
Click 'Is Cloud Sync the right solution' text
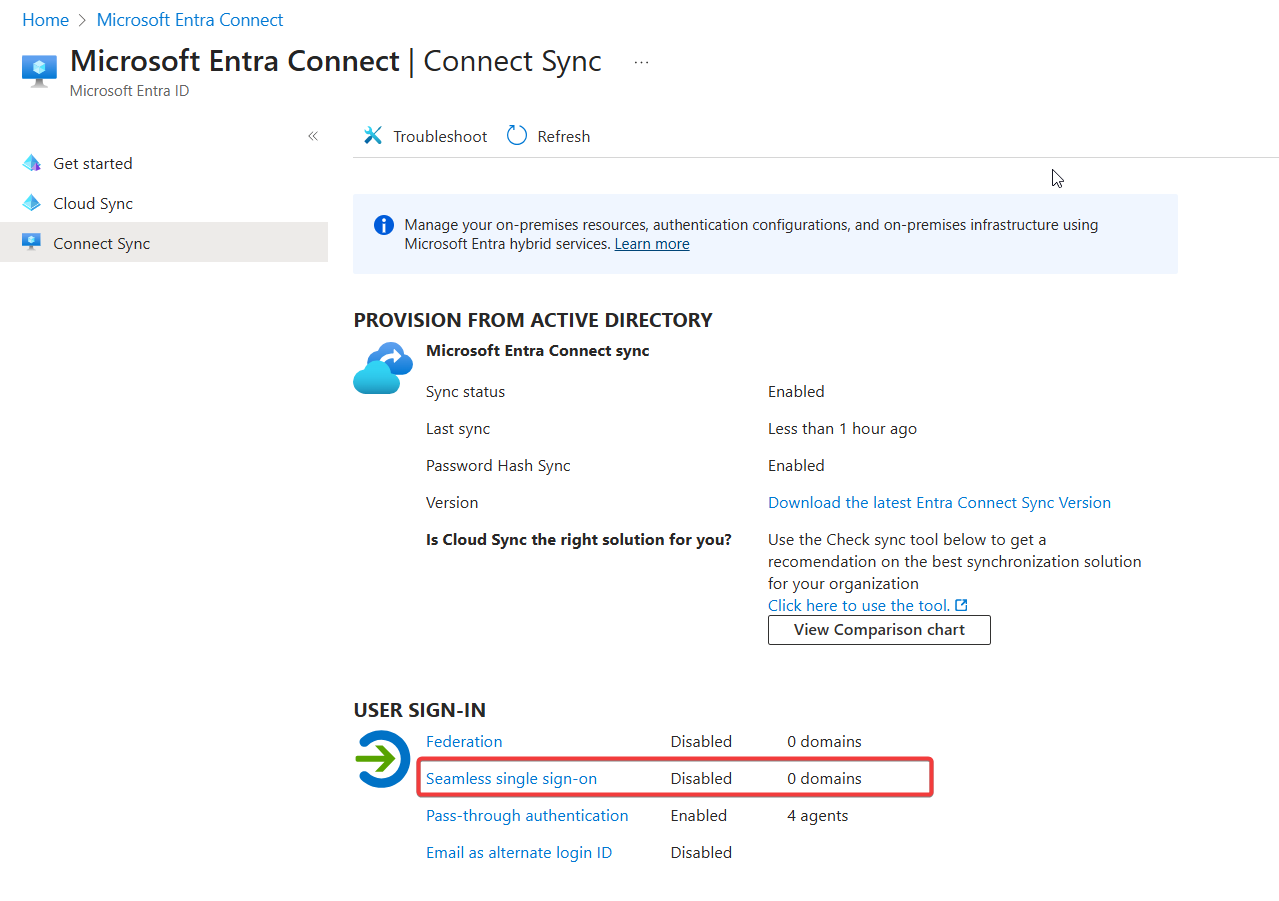pos(579,539)
